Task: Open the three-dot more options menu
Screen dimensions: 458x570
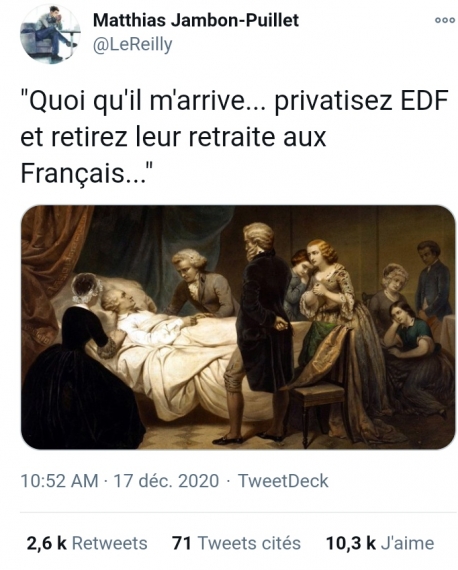Action: pyautogui.click(x=445, y=21)
